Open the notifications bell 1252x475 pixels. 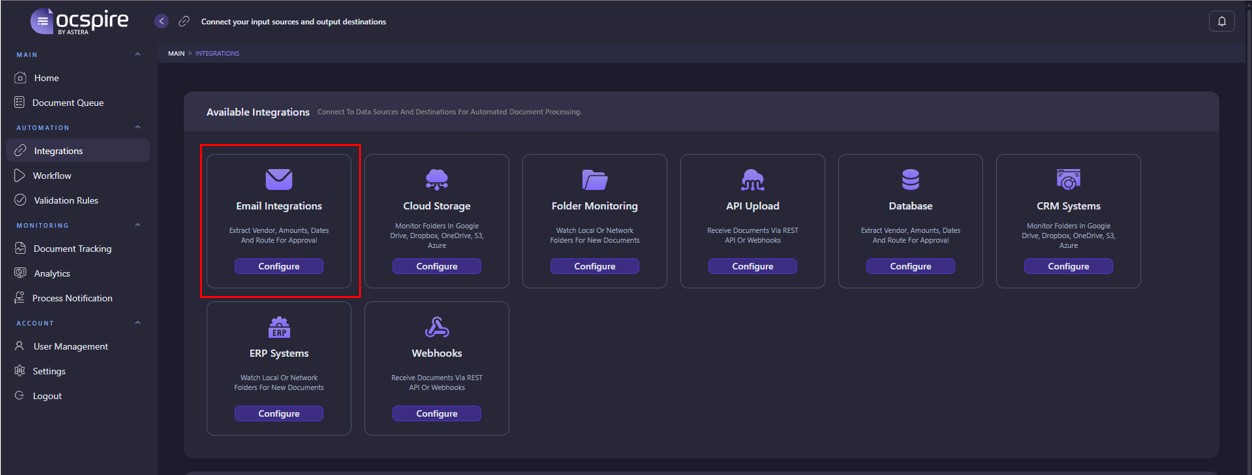pyautogui.click(x=1221, y=21)
